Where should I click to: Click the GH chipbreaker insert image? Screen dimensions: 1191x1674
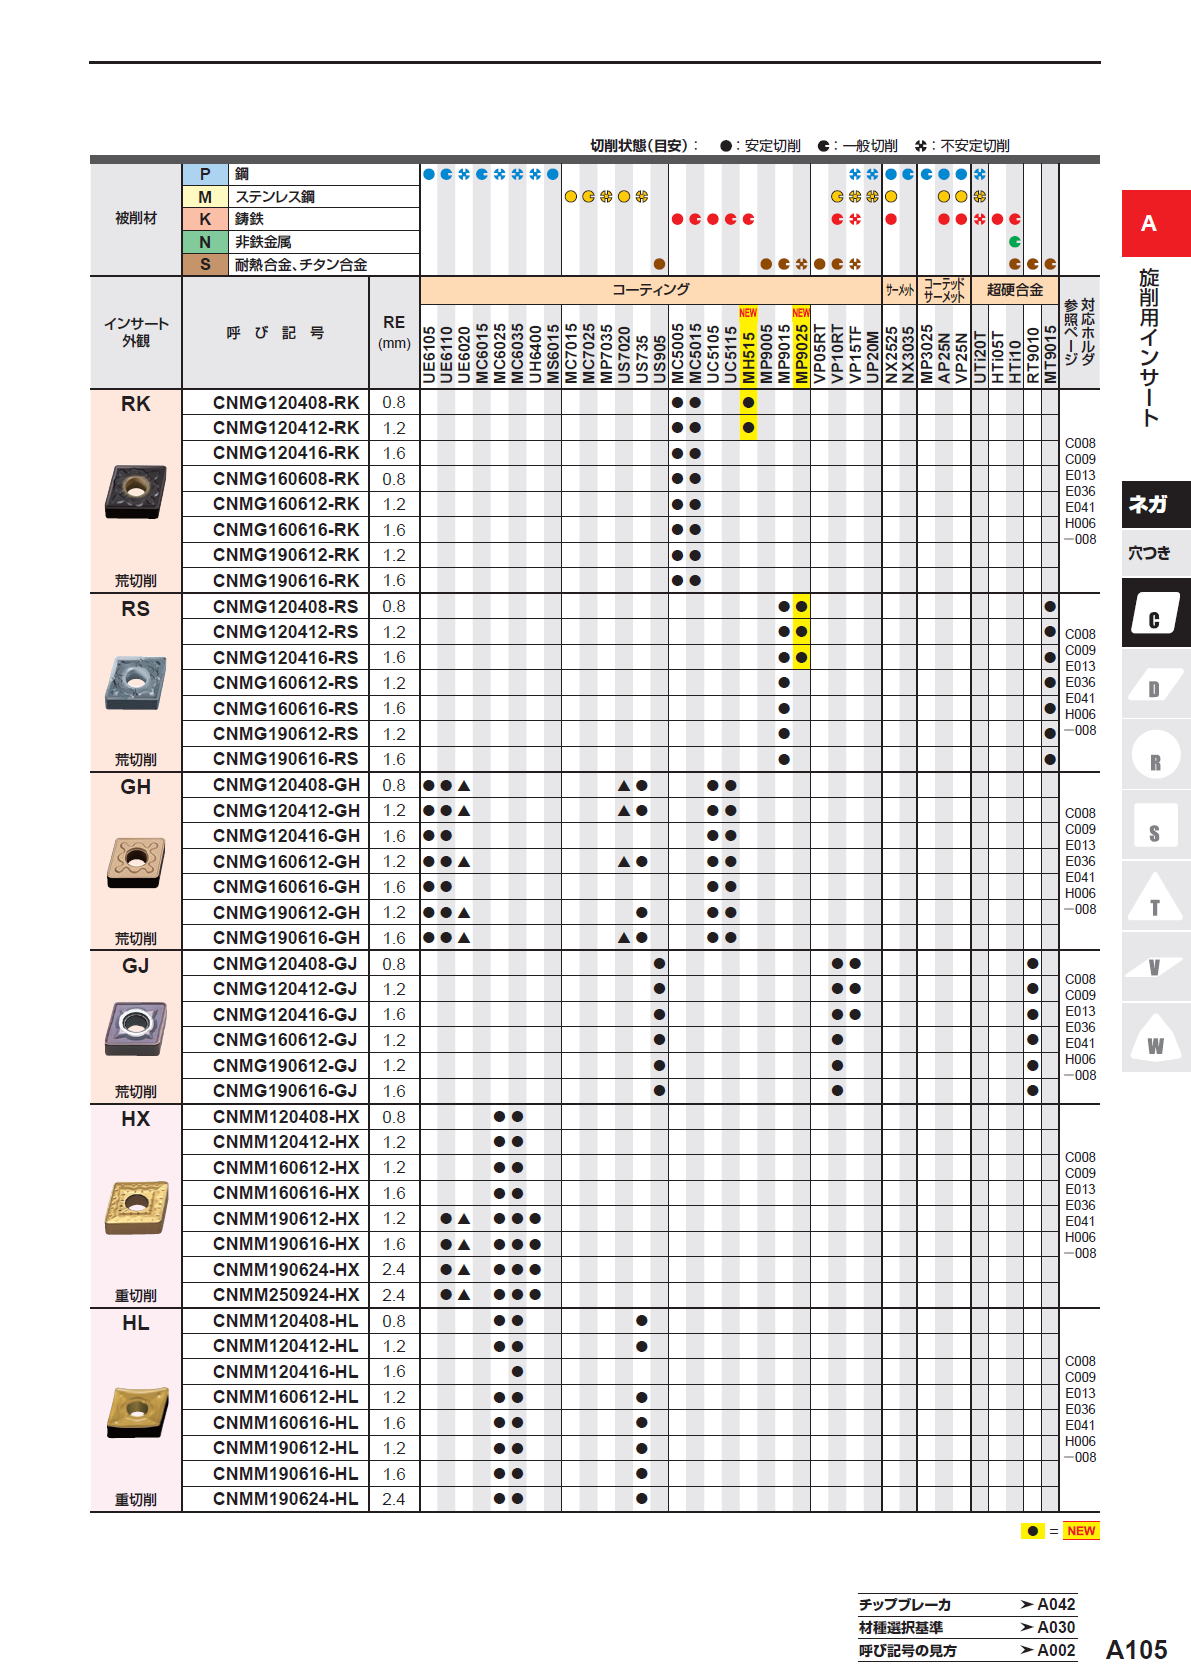136,862
